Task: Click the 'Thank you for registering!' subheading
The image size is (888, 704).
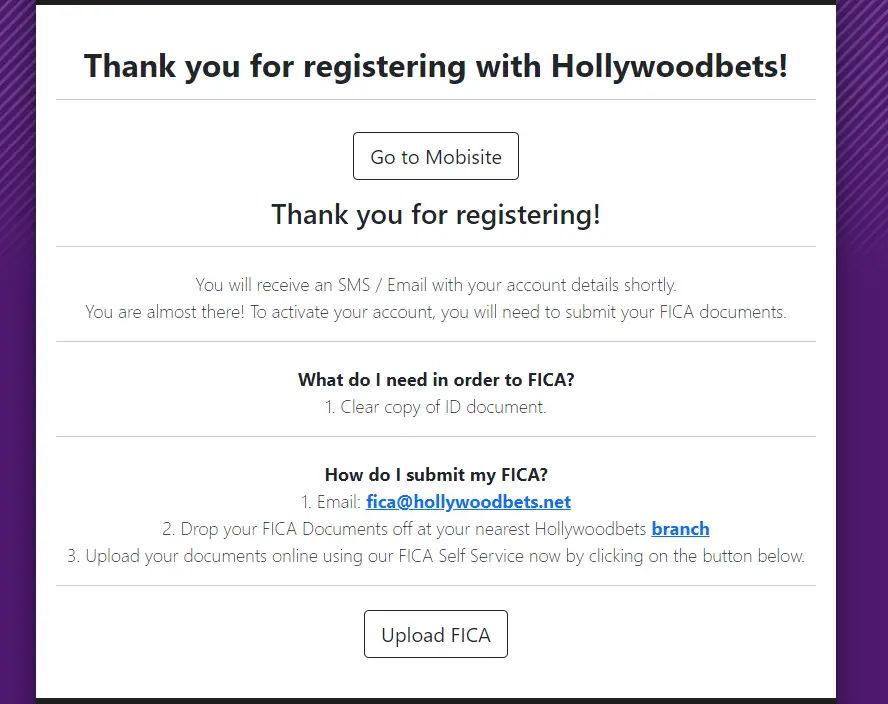Action: pos(436,215)
